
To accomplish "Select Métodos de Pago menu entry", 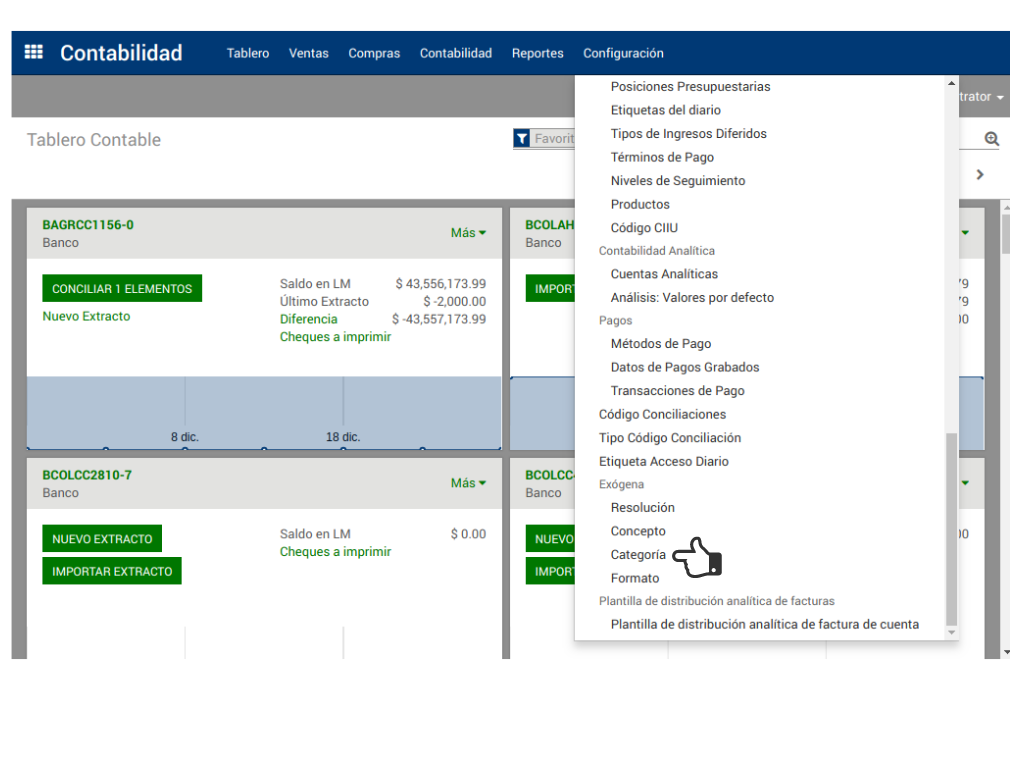I will click(x=660, y=344).
